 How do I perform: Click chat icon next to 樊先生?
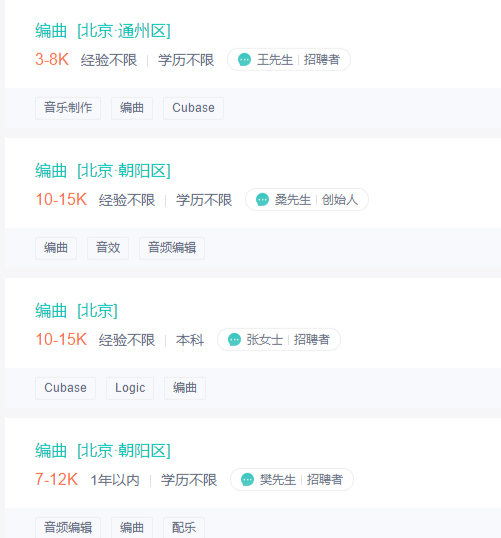coord(247,480)
